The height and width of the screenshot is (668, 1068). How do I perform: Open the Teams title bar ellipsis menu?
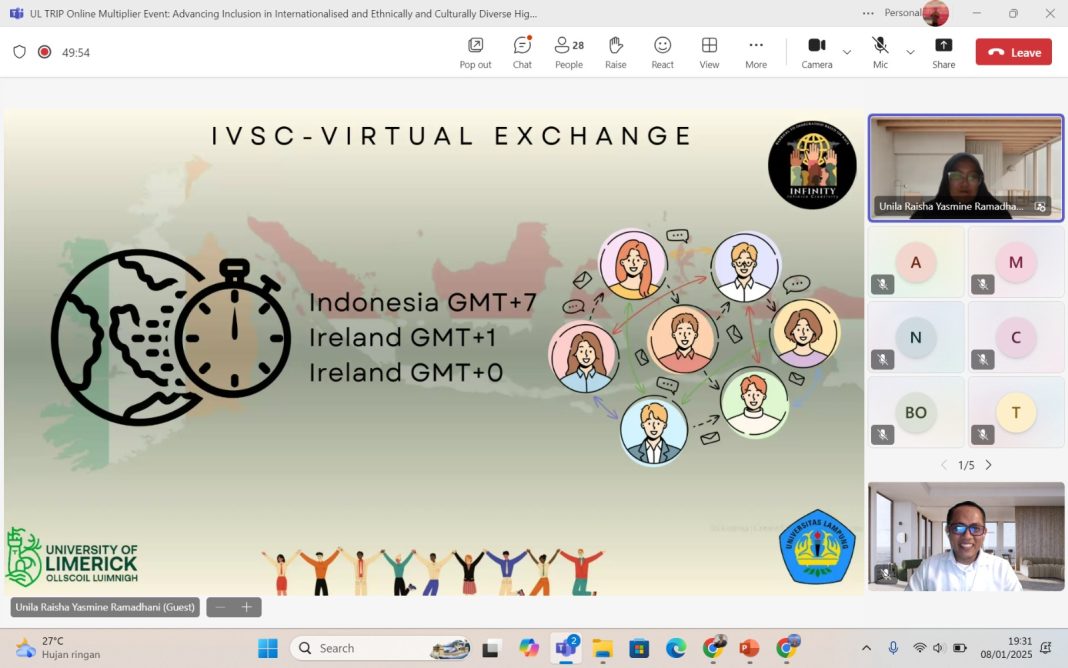point(867,13)
